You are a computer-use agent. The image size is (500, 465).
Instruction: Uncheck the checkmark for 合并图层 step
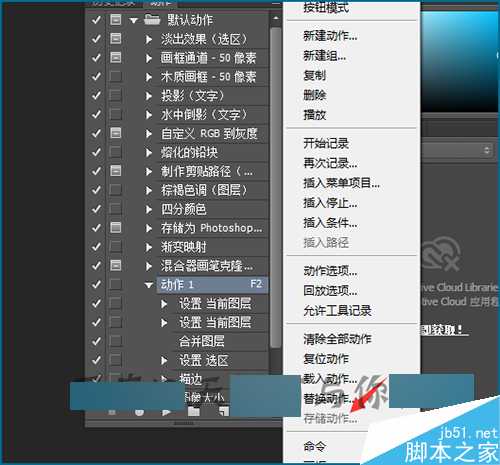click(x=96, y=341)
